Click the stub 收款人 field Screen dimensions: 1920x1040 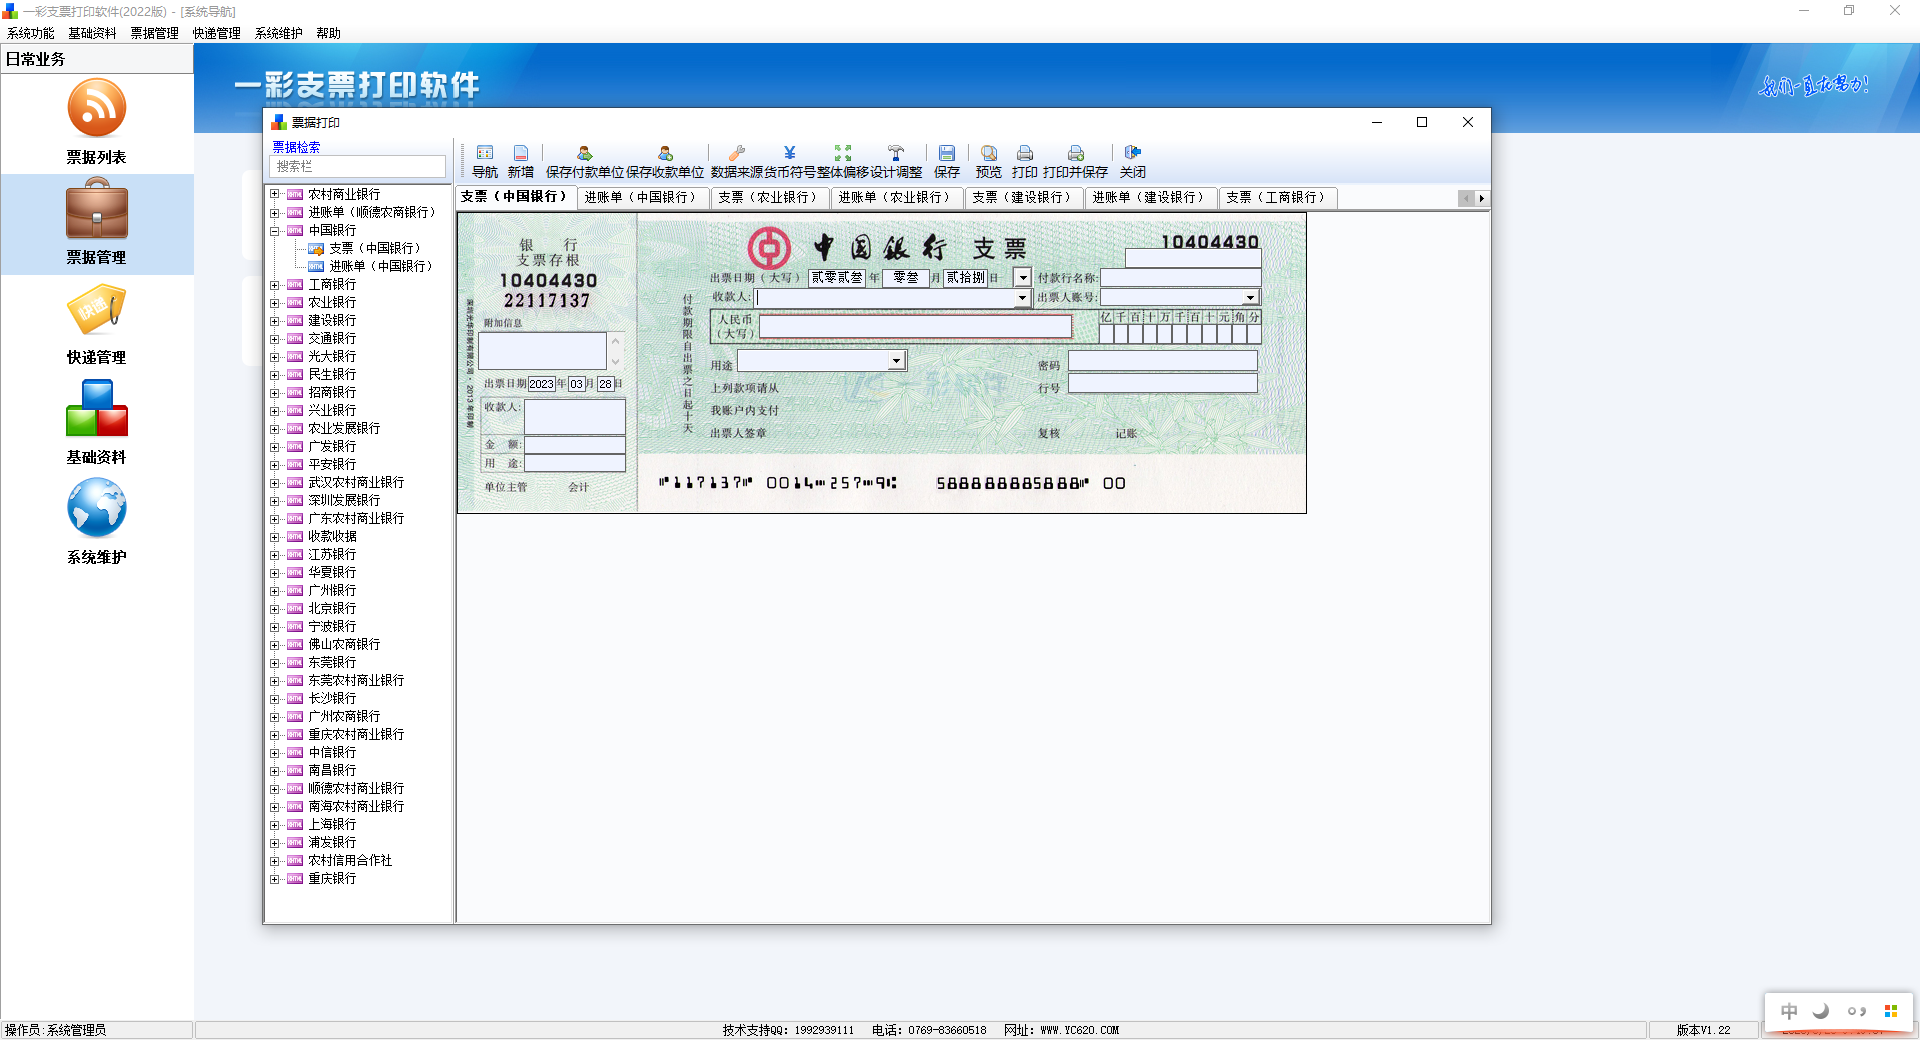(575, 416)
